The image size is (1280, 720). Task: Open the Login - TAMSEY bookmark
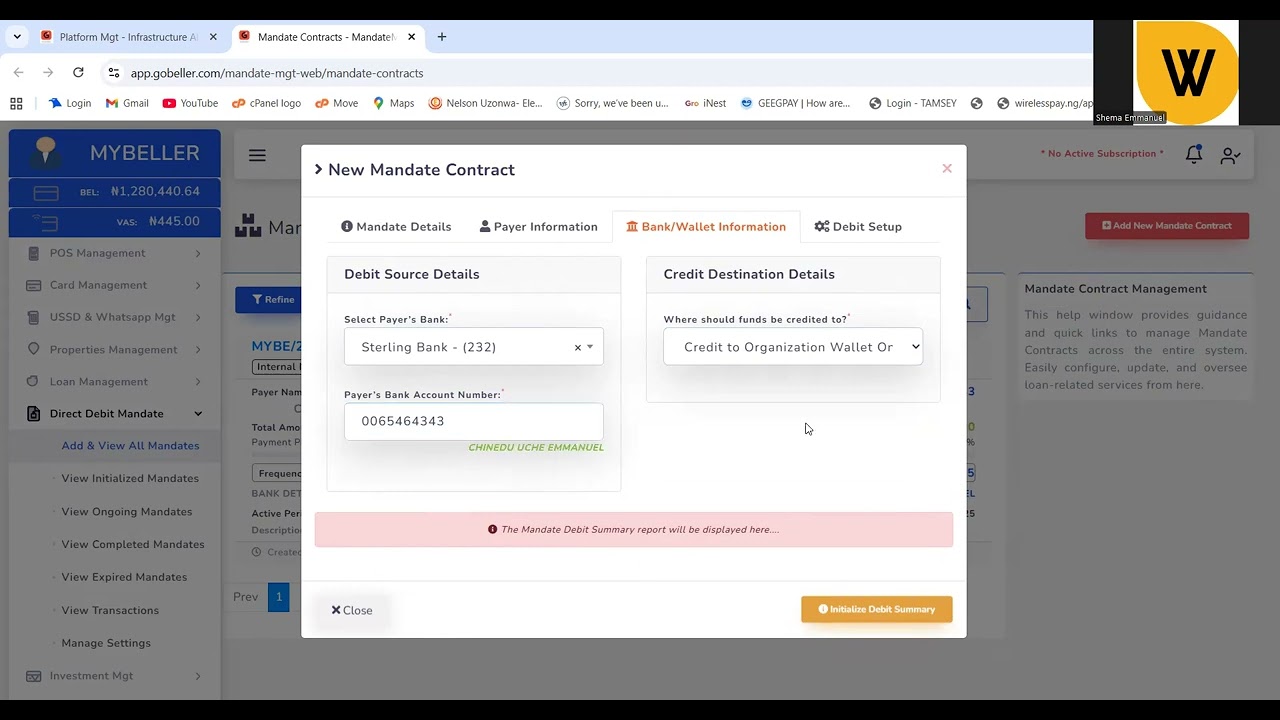pos(913,103)
